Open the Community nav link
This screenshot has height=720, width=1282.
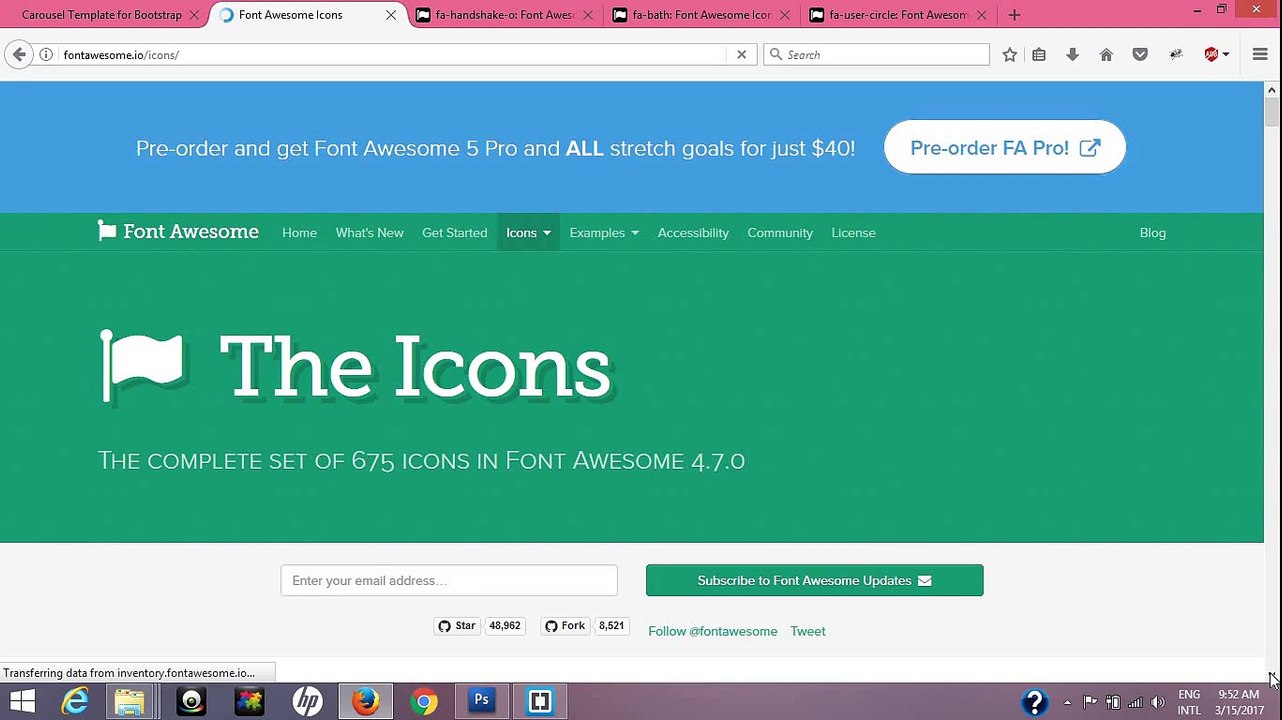click(780, 233)
